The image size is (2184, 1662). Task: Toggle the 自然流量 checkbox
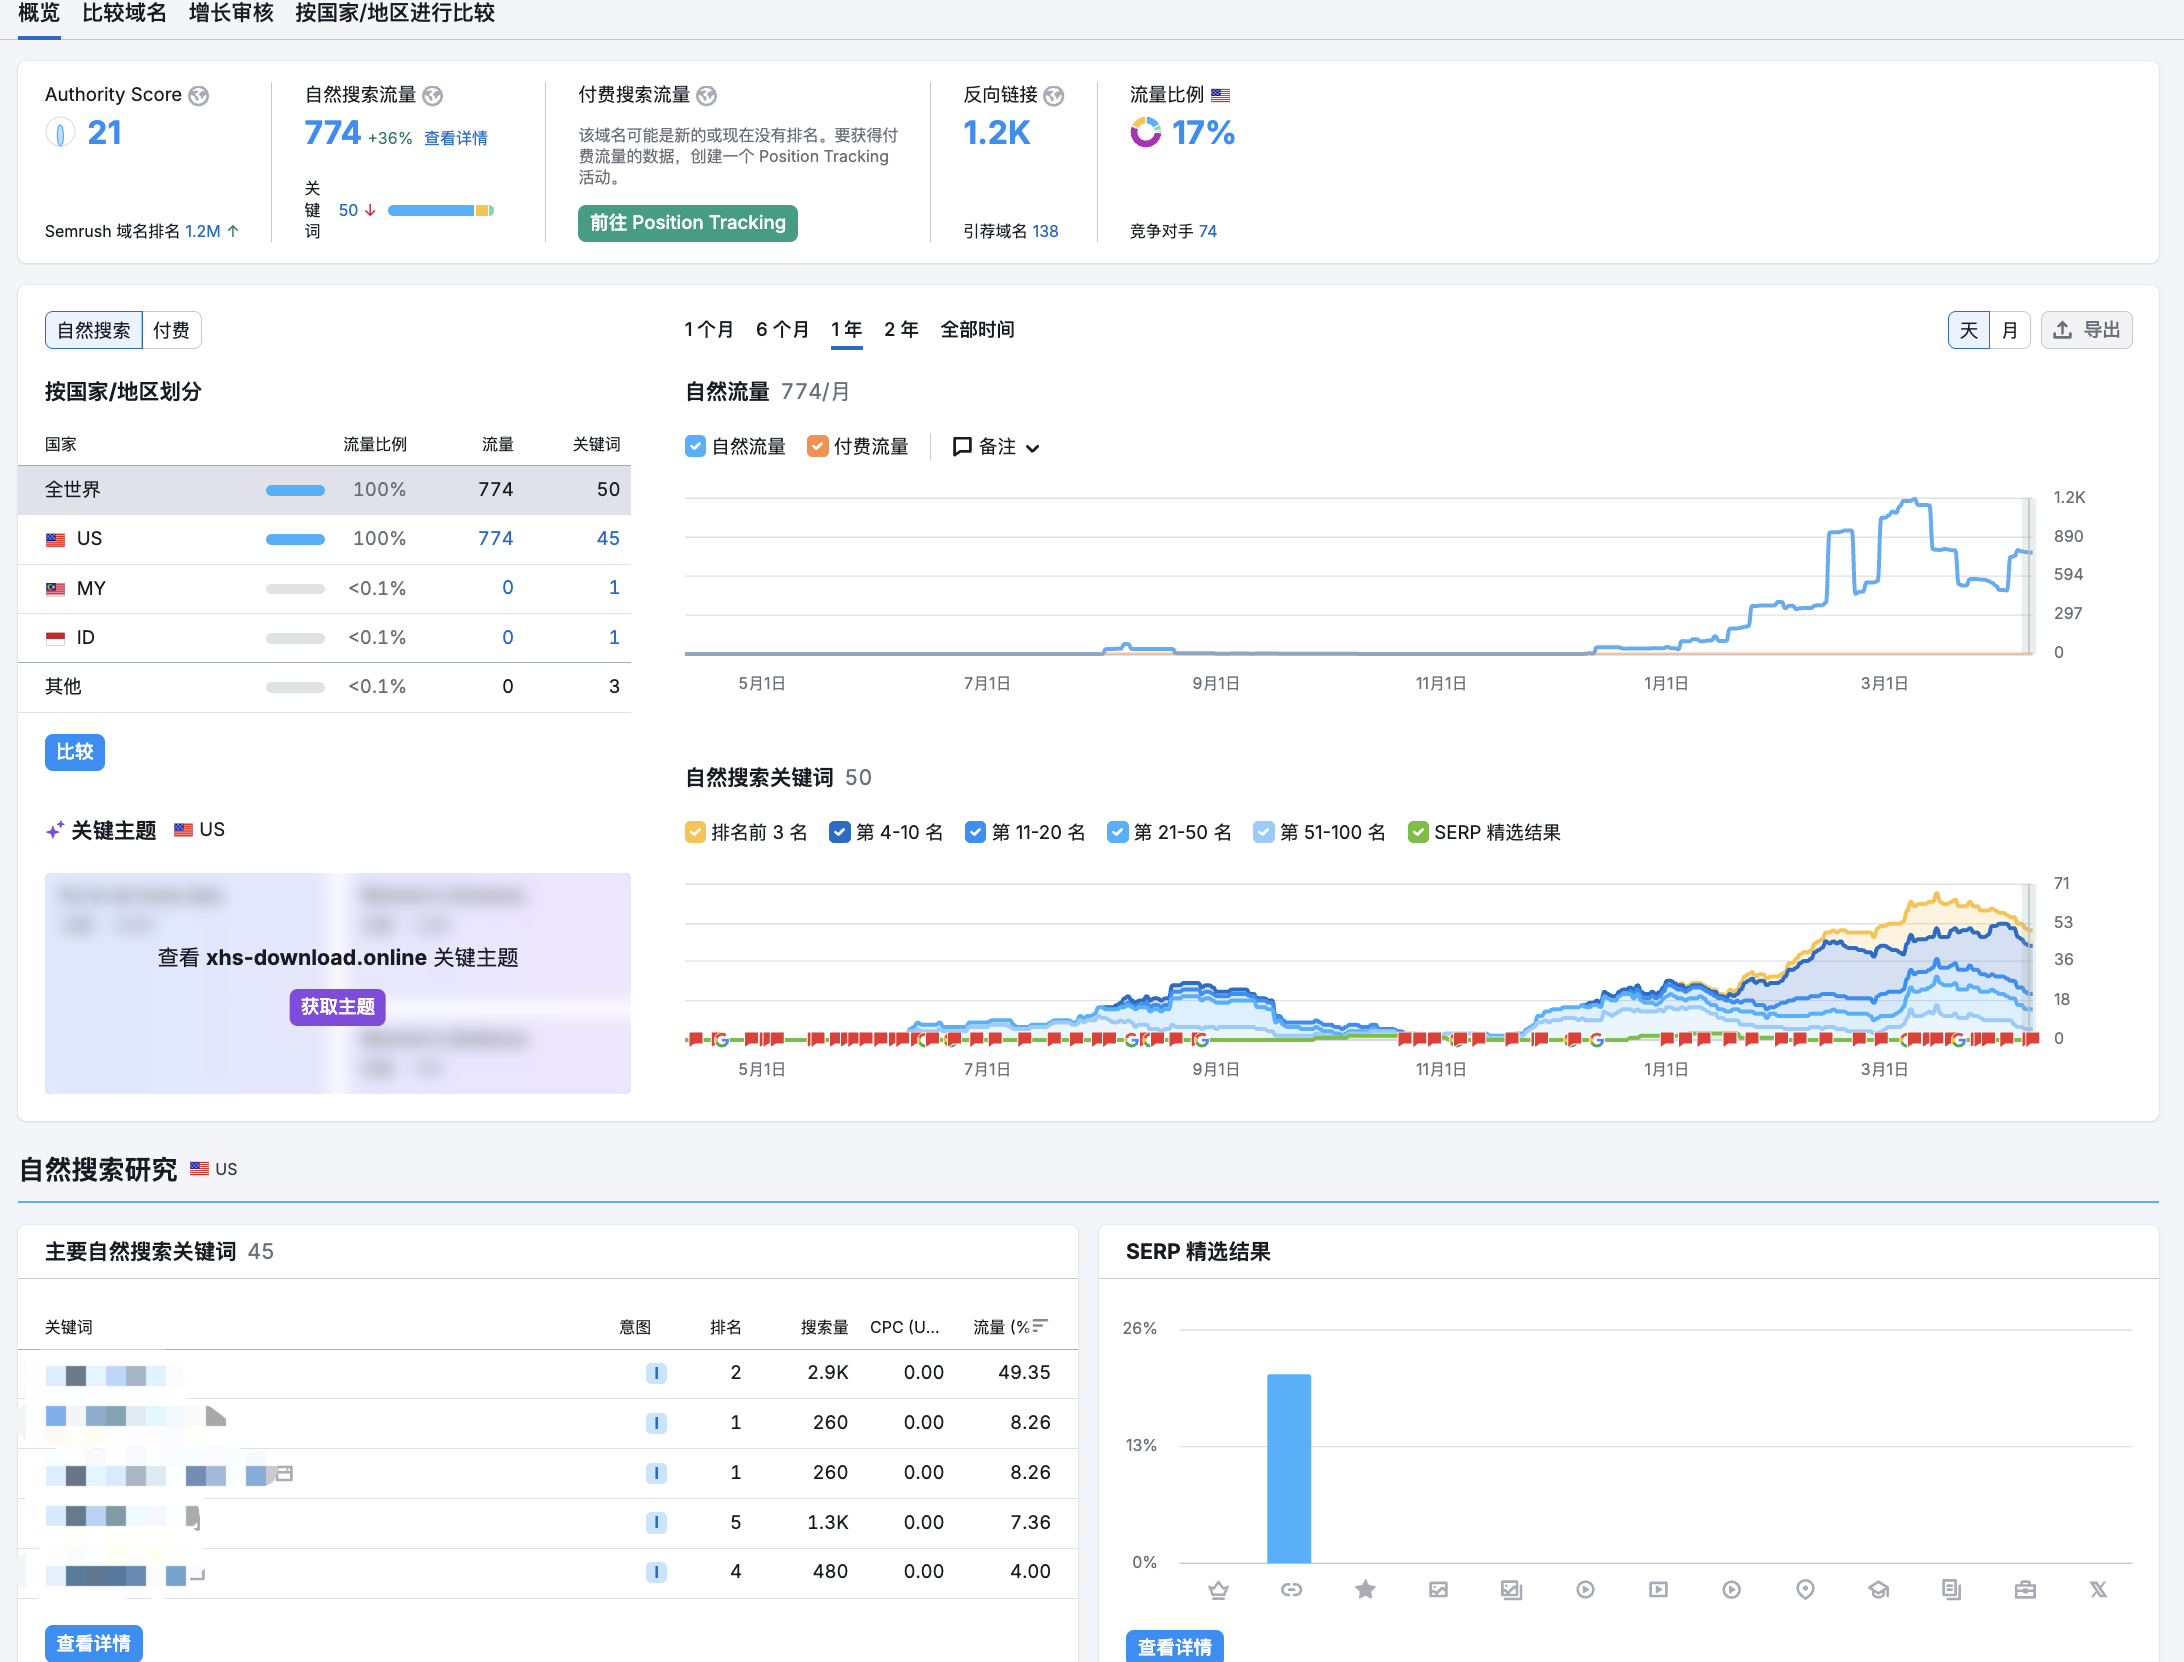[695, 446]
